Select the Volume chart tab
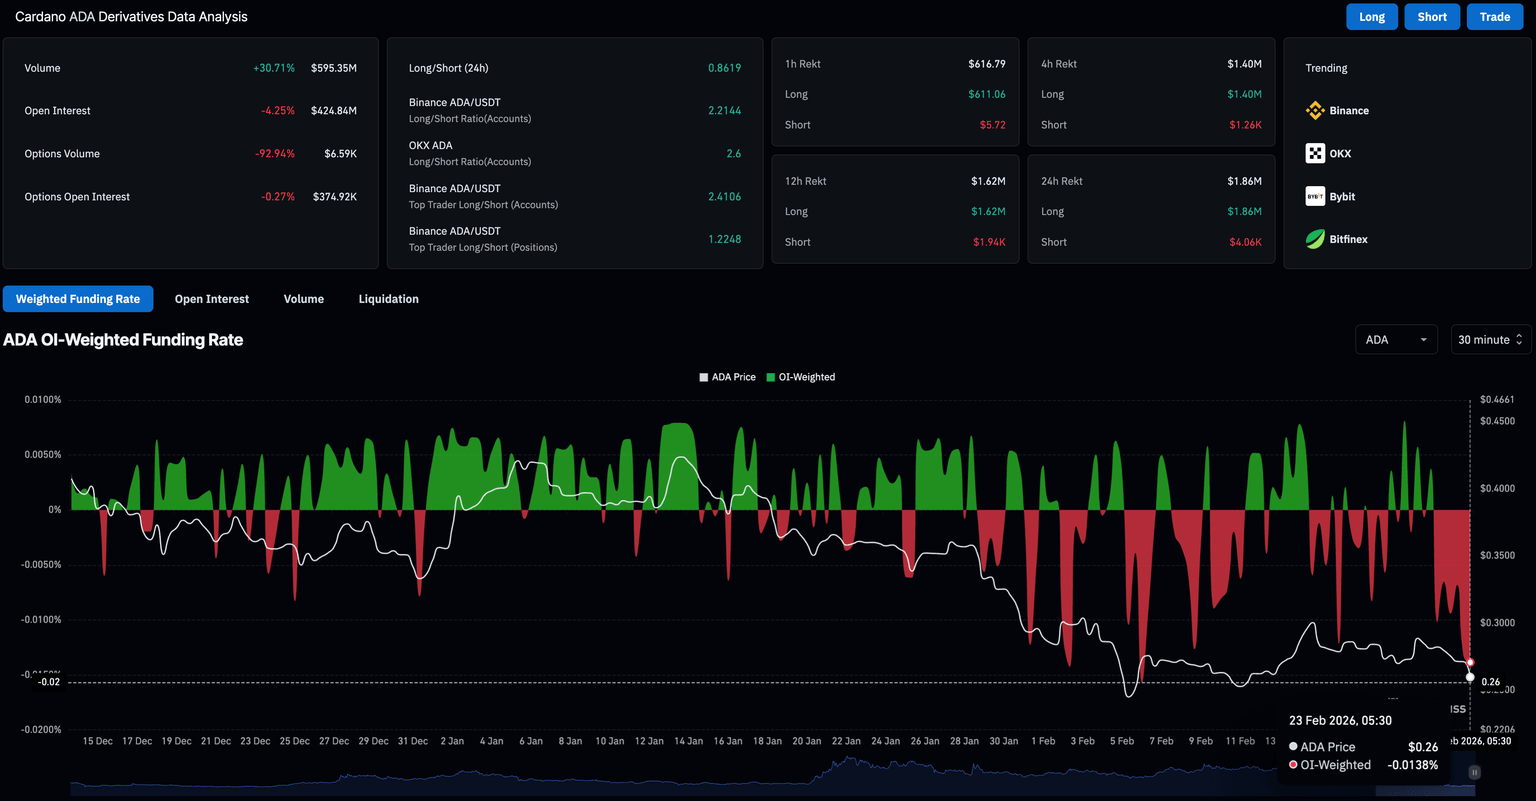1536x801 pixels. pos(303,299)
